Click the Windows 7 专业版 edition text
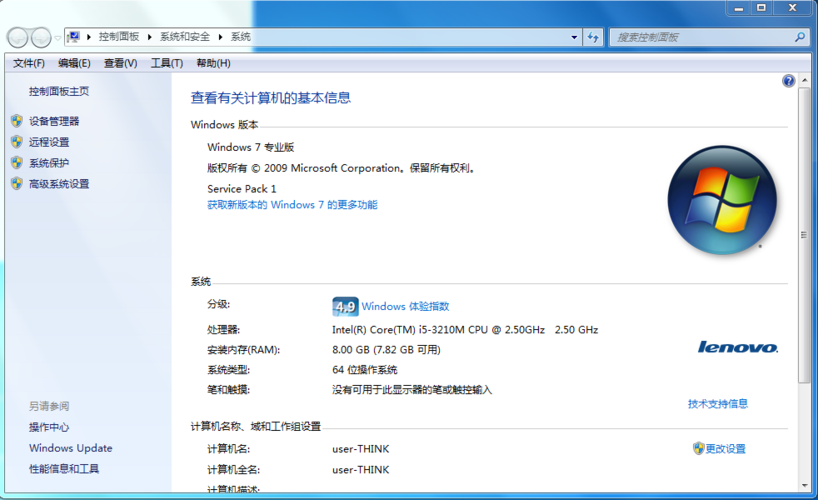Viewport: 818px width, 500px height. [x=251, y=147]
